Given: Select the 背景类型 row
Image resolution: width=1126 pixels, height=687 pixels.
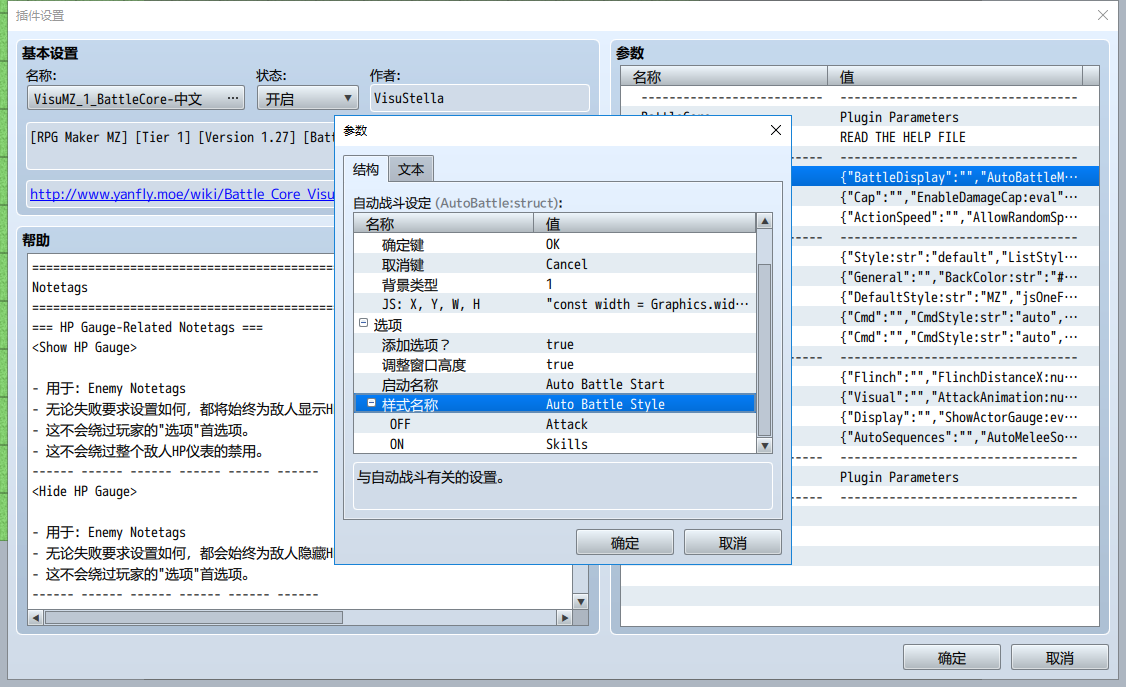Looking at the screenshot, I should click(x=554, y=284).
